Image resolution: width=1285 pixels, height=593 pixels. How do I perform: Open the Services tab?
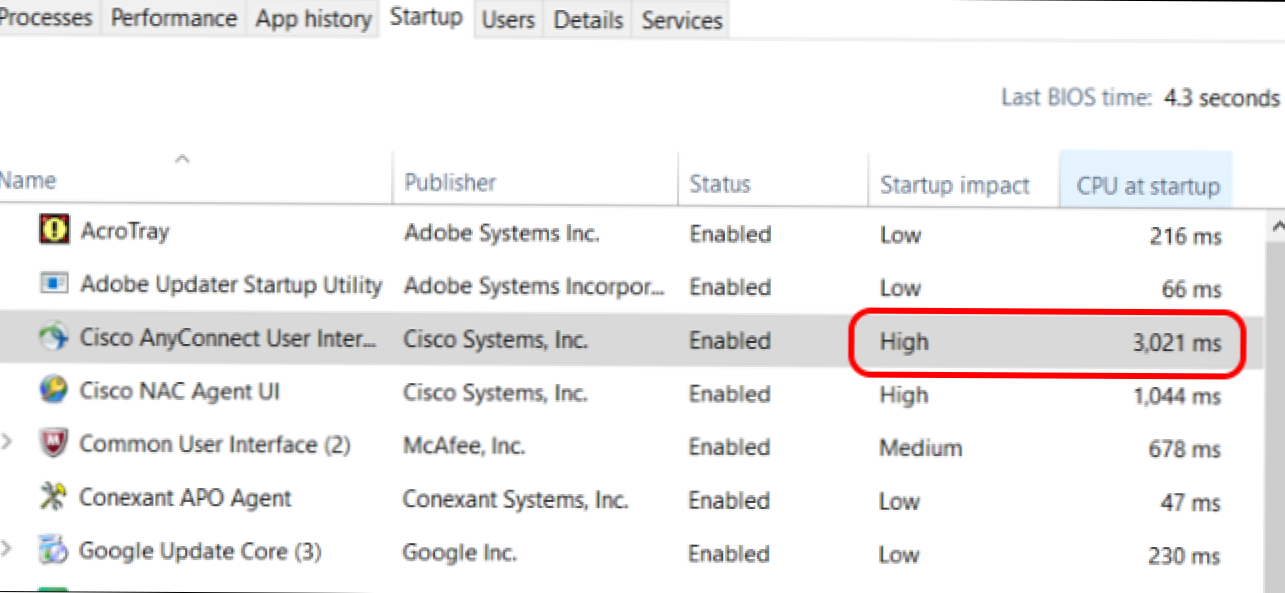tap(682, 20)
